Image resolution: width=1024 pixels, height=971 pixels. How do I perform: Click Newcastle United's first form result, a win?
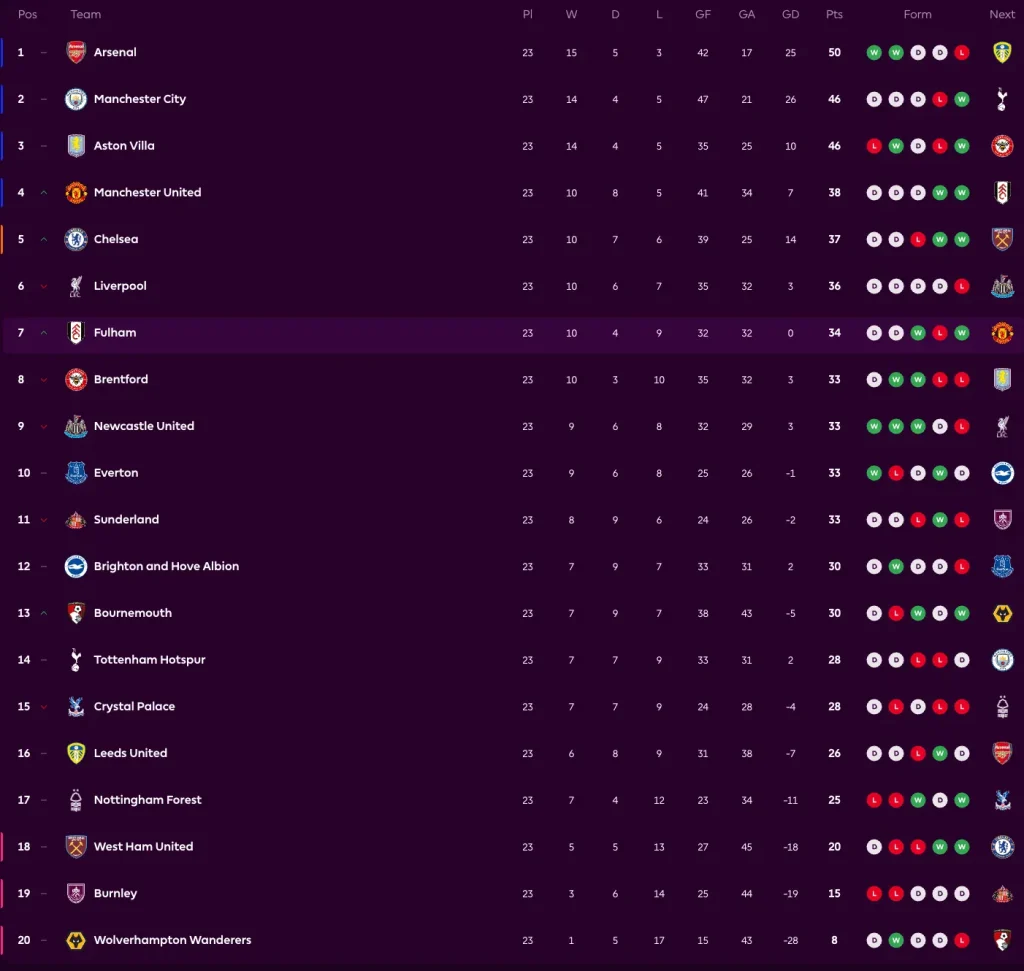coord(874,426)
